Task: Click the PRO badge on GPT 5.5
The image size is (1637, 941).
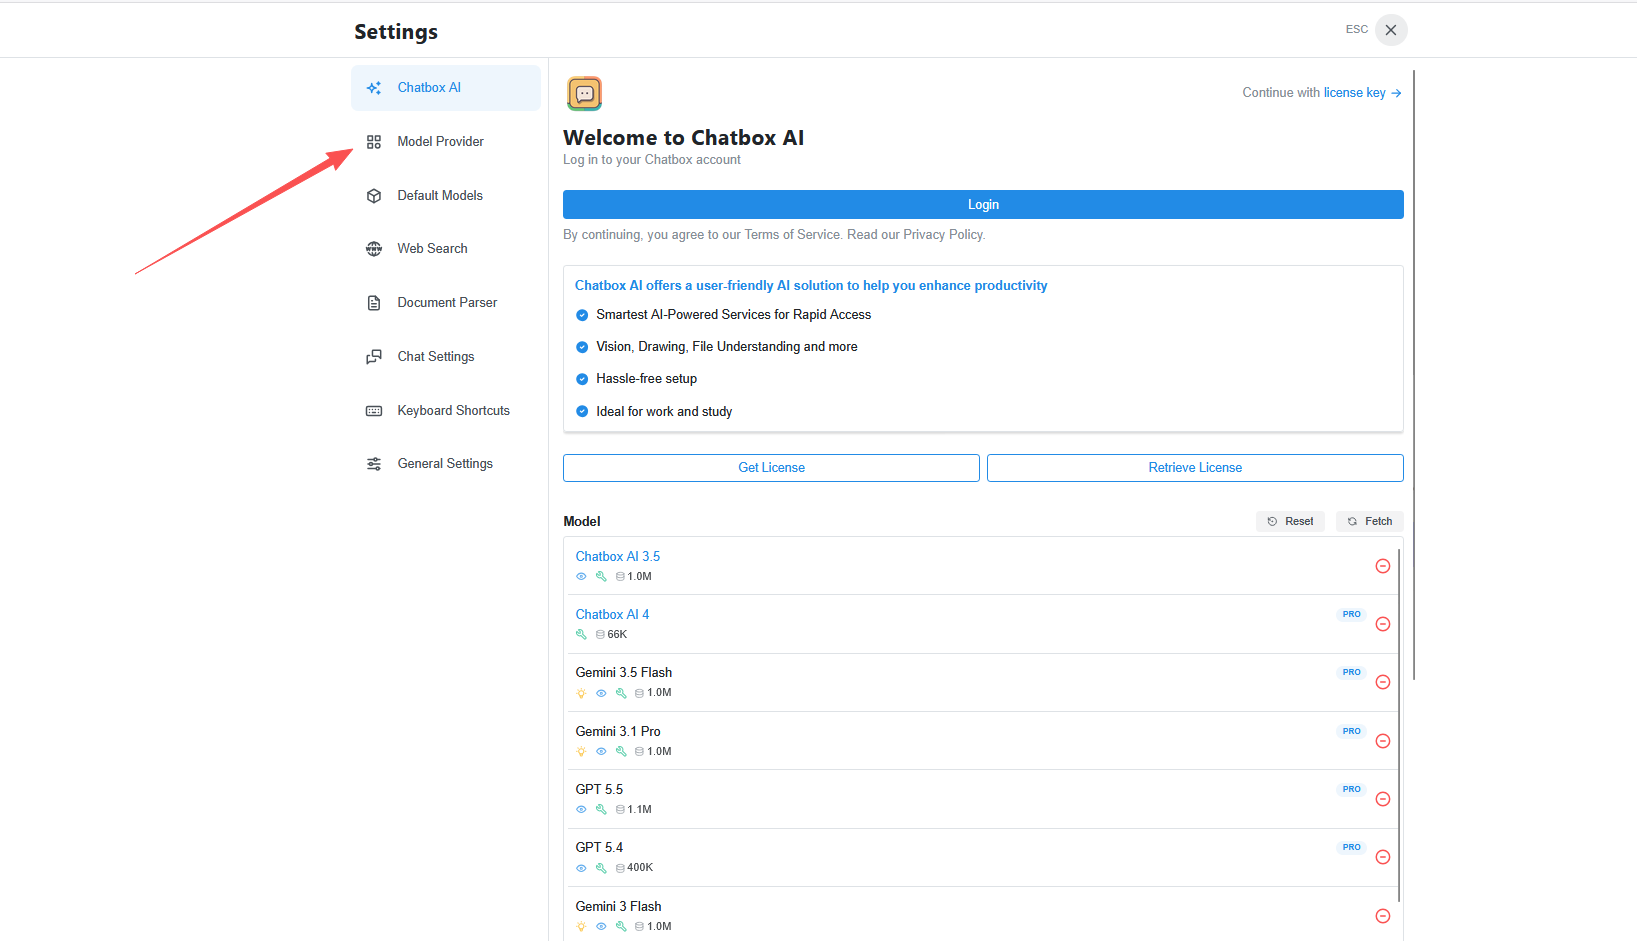Action: point(1351,790)
